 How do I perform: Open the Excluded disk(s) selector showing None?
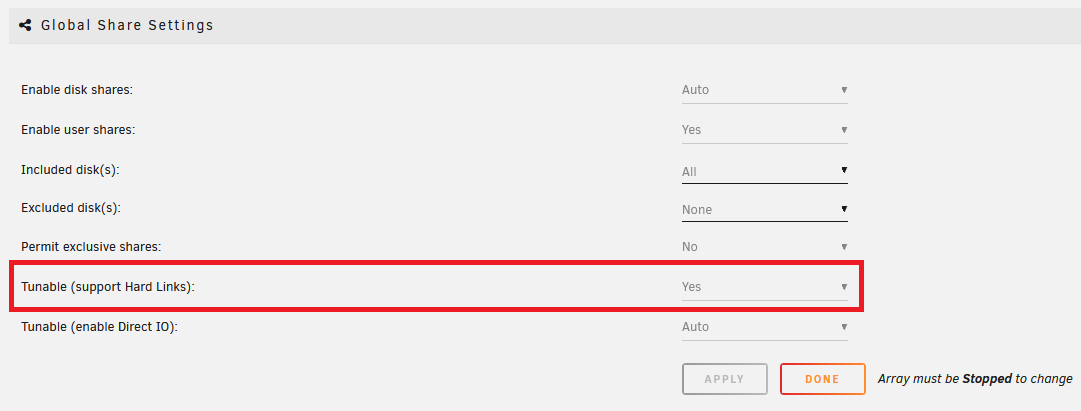coord(764,210)
